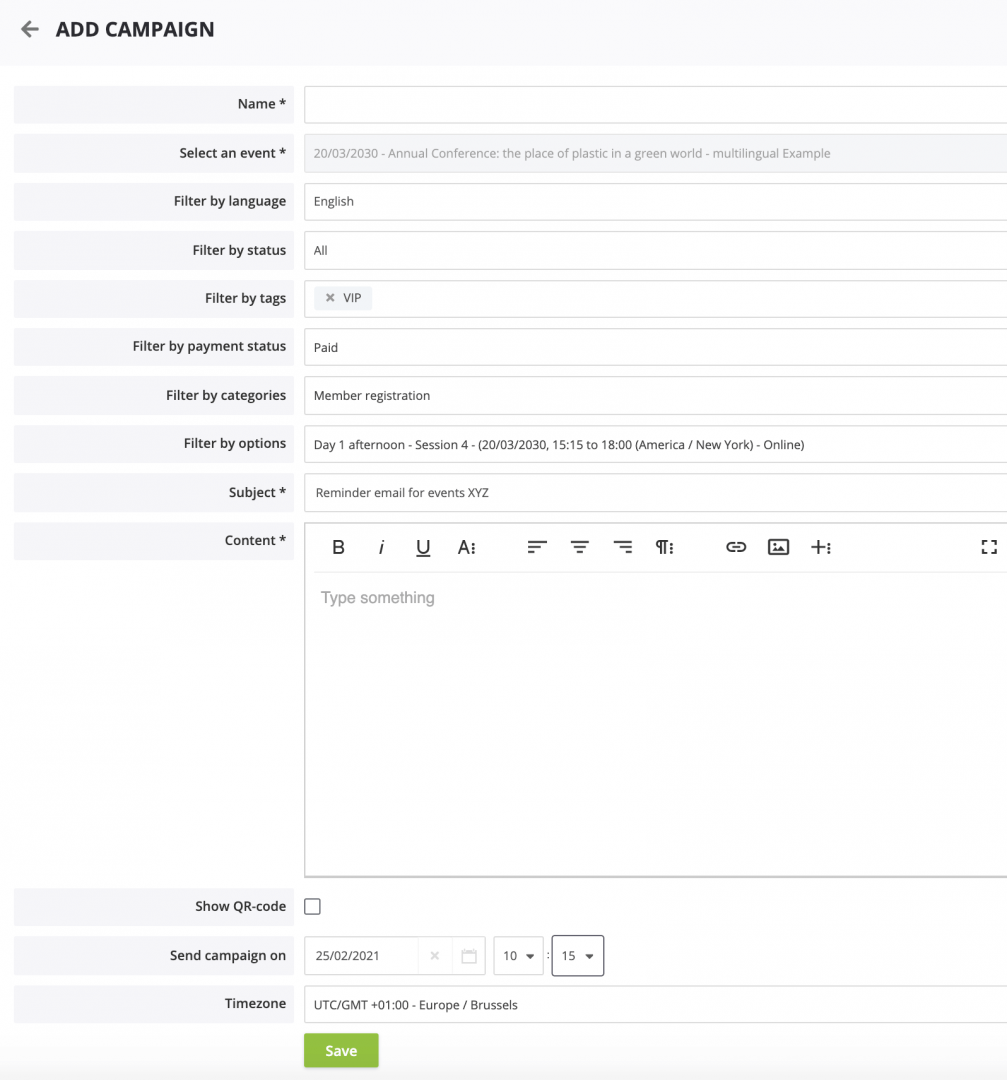Expand the editor to fullscreen mode

989,547
